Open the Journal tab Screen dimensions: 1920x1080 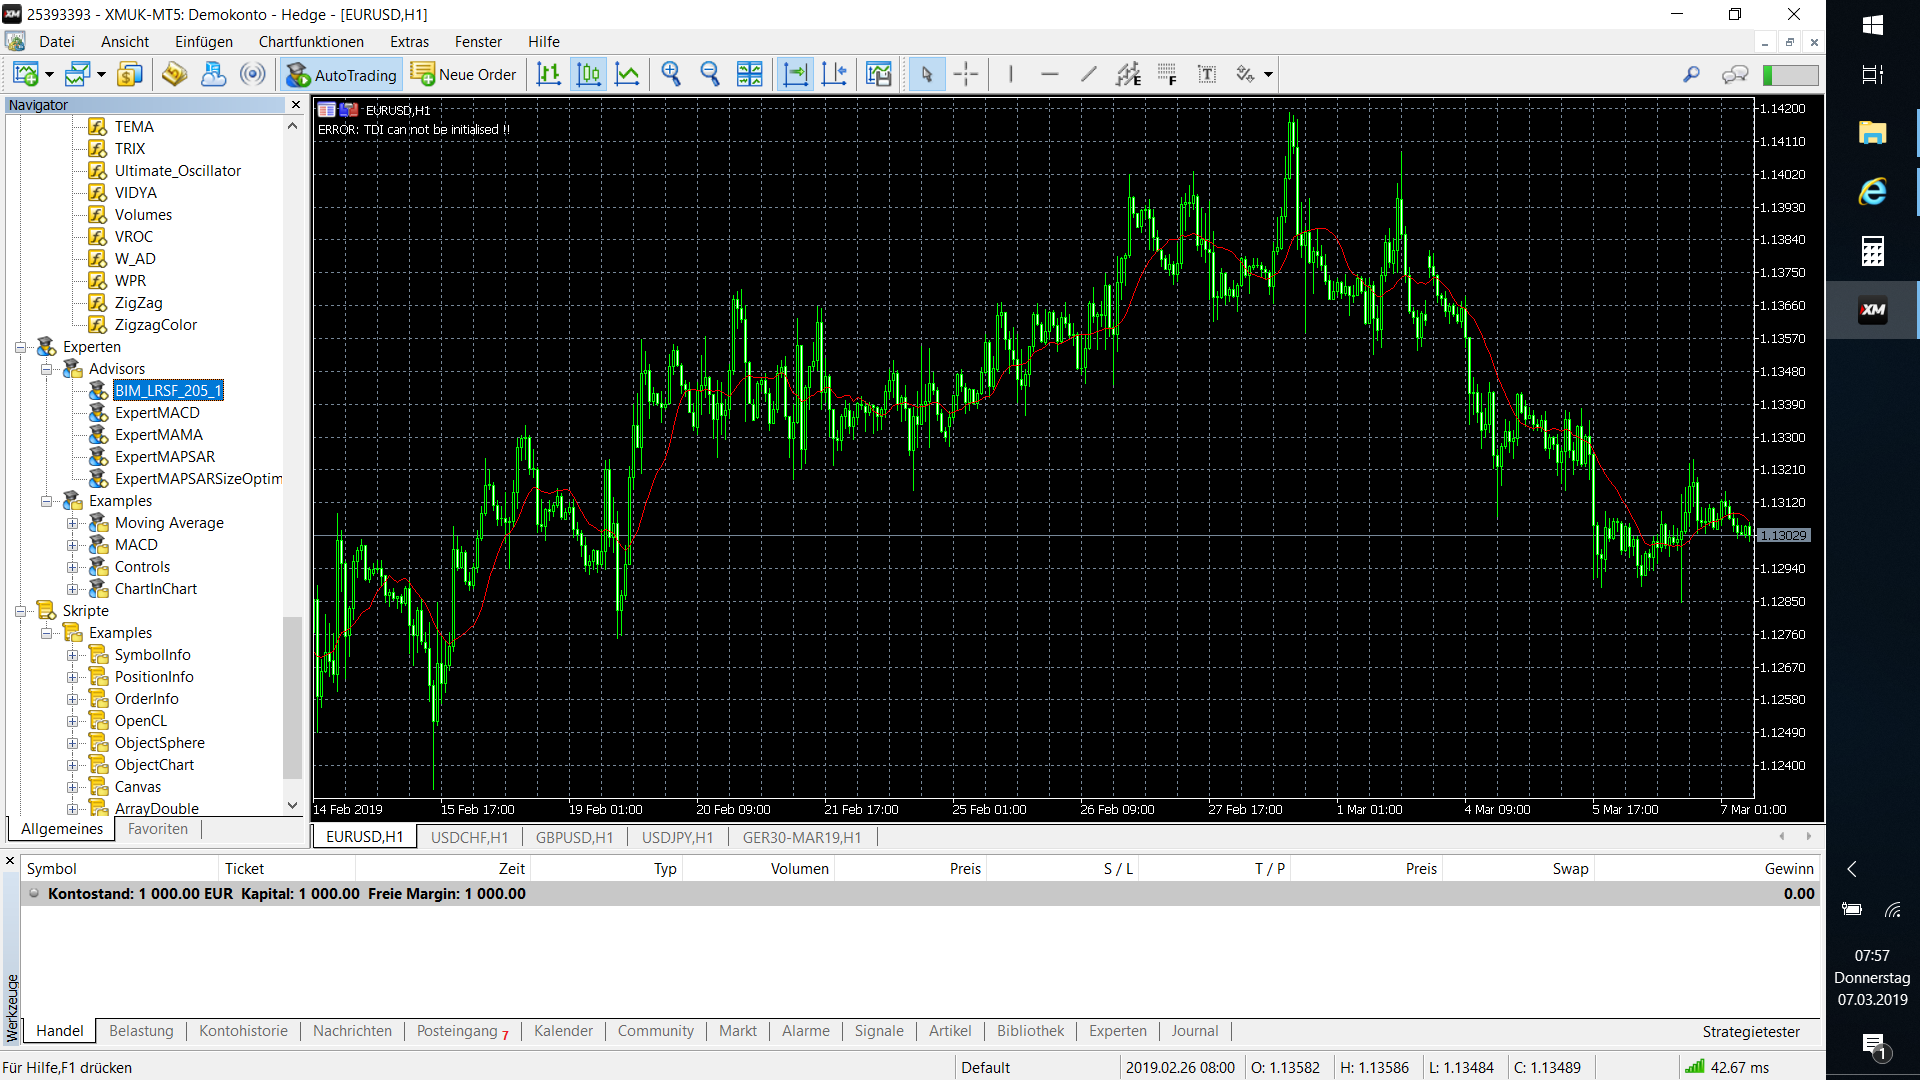pos(1195,1031)
